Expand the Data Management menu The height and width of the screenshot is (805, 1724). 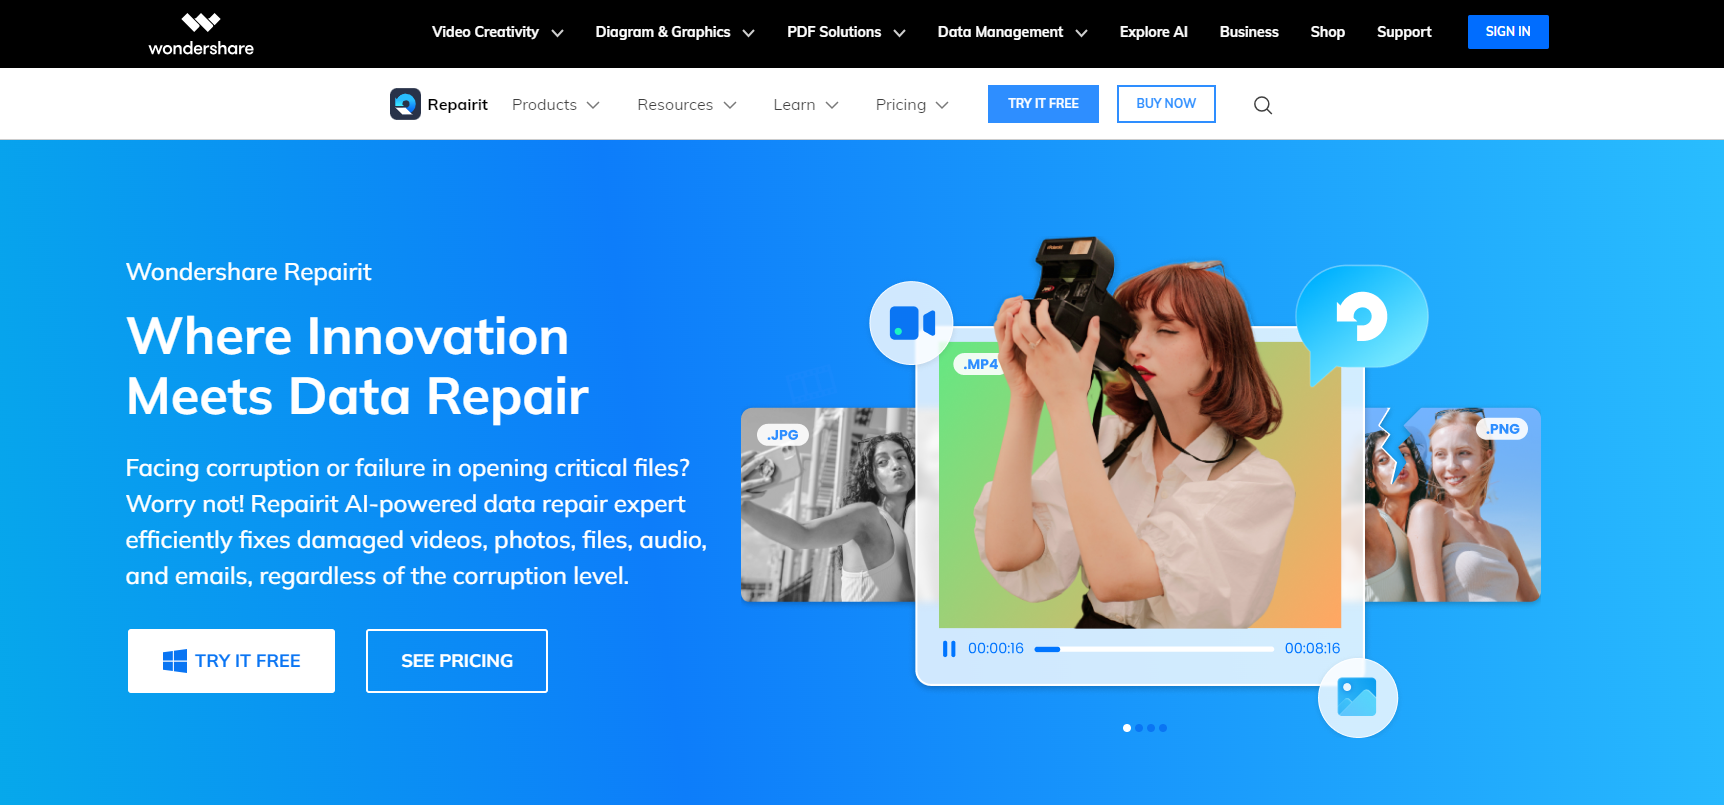1012,32
